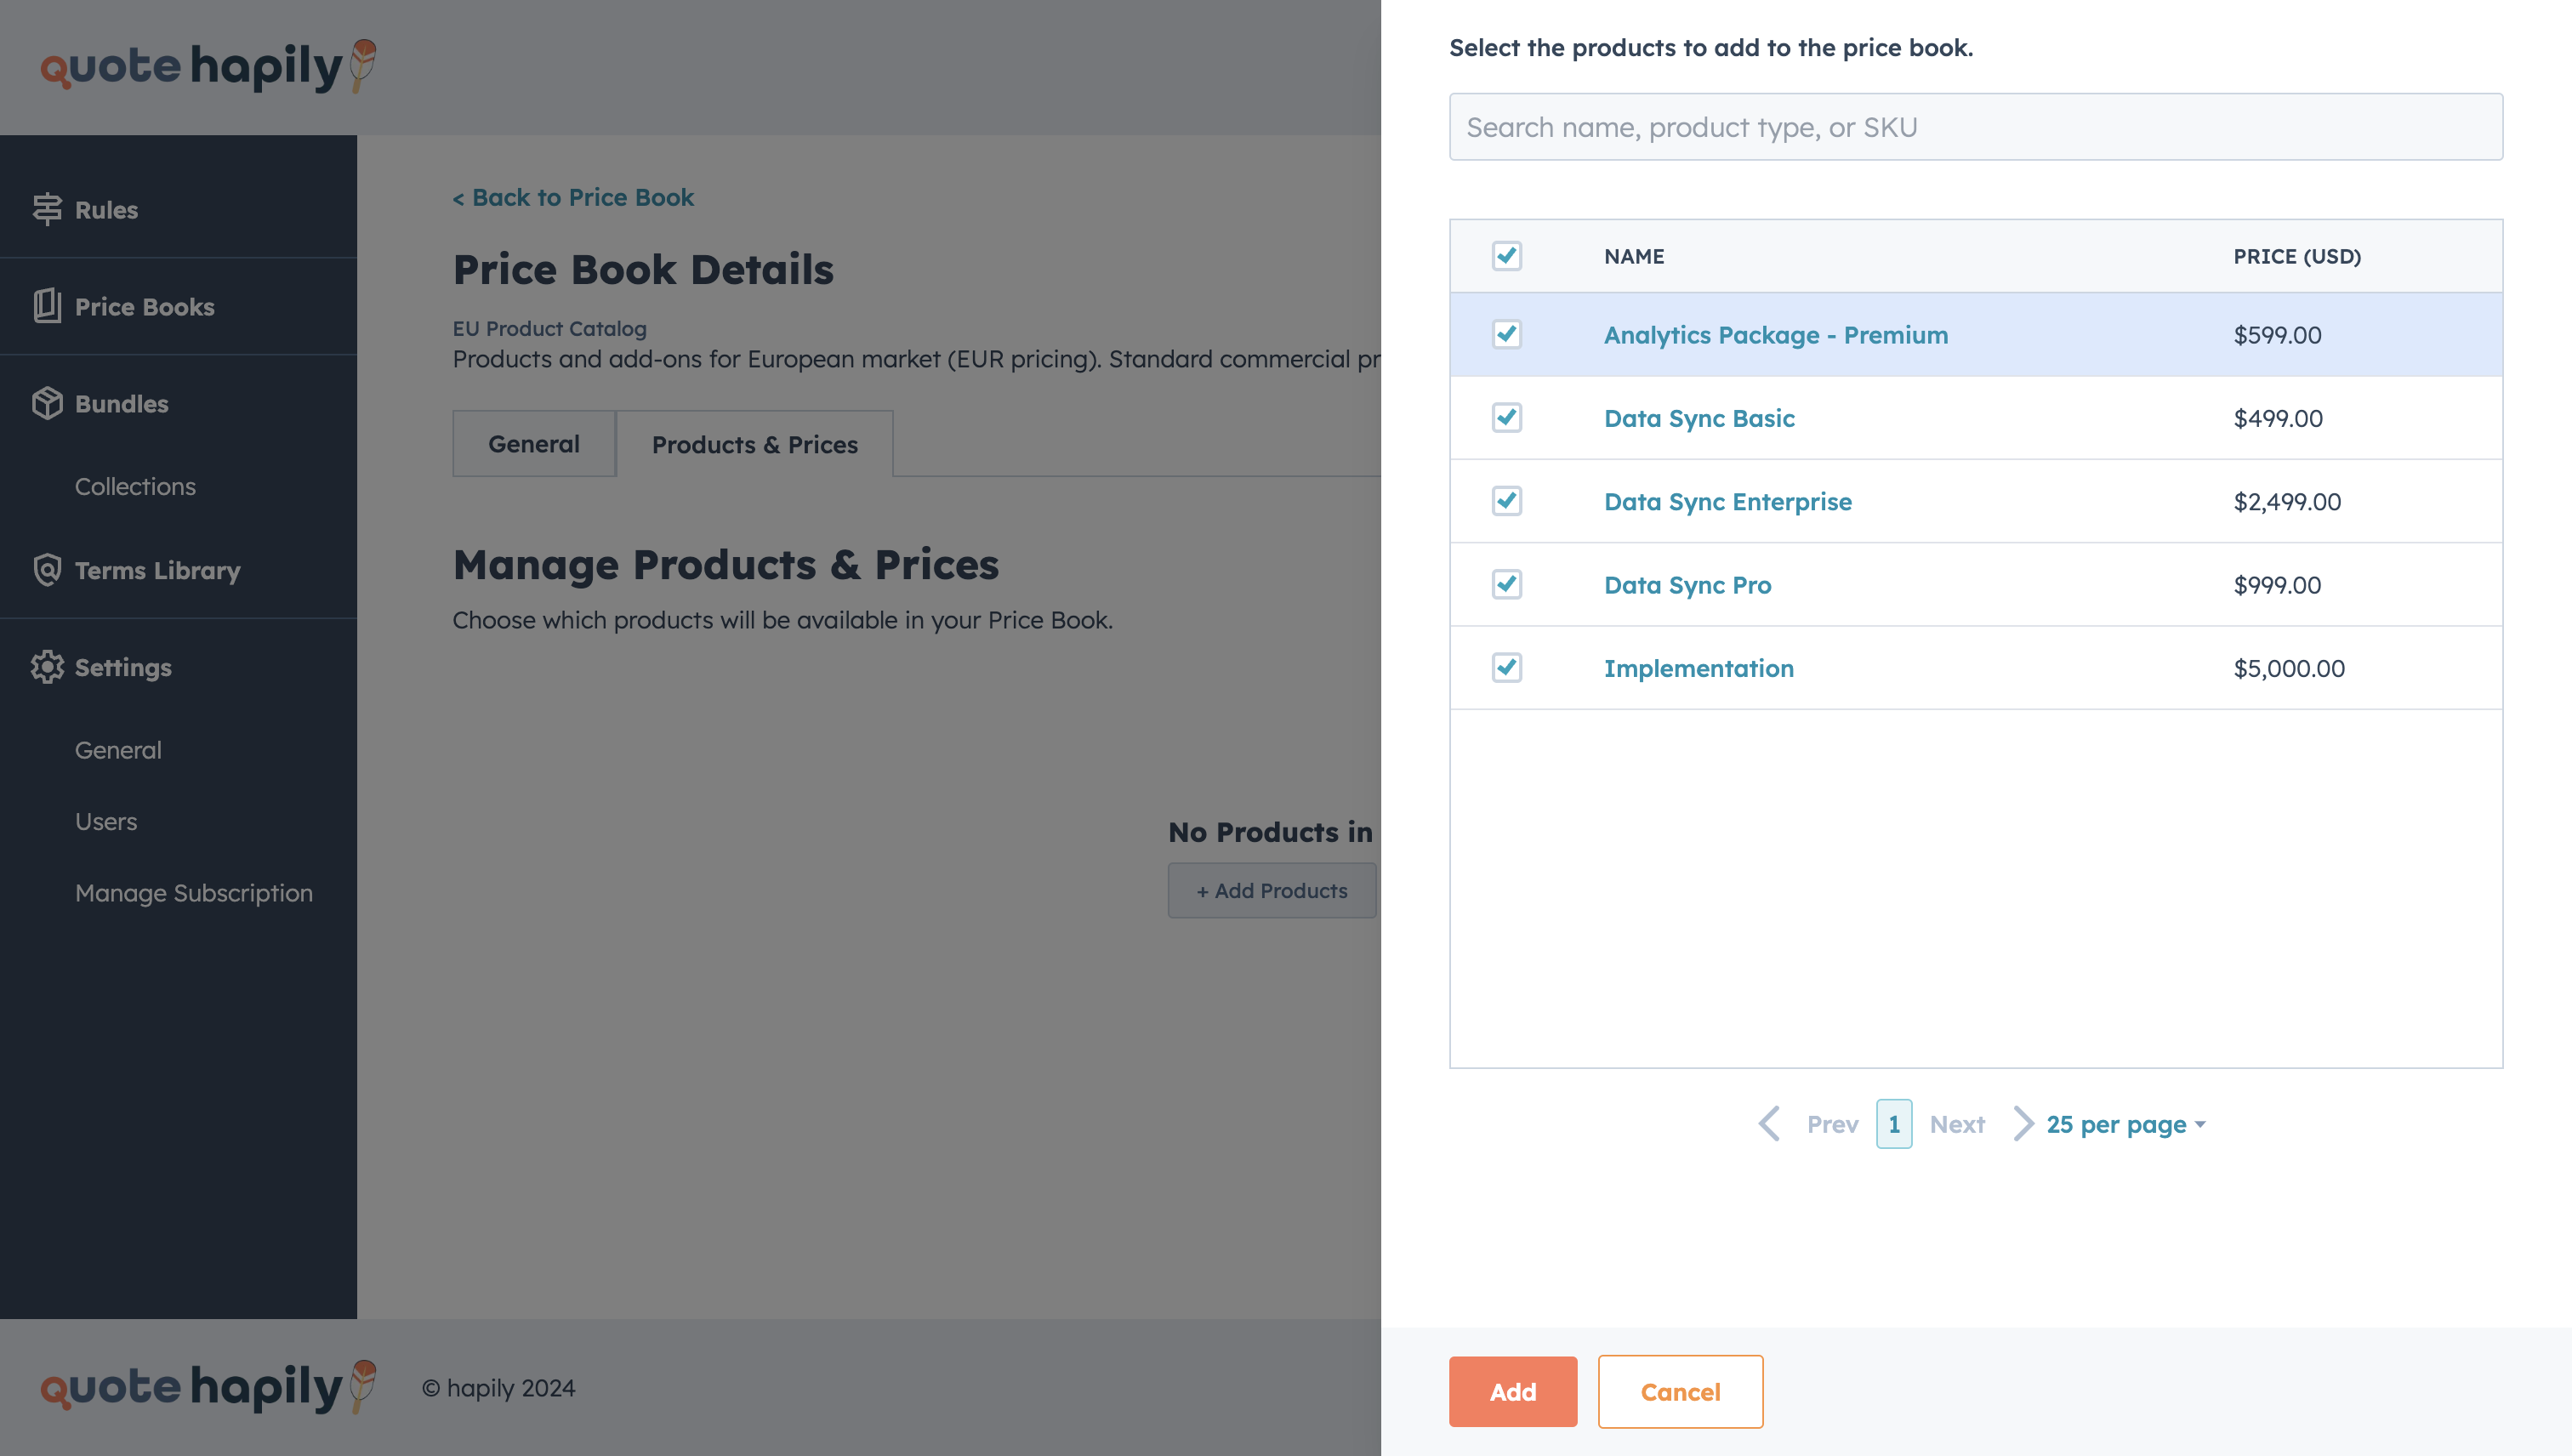This screenshot has width=2572, height=1456.
Task: Click Quote Hapily logo at top
Action: [x=210, y=67]
